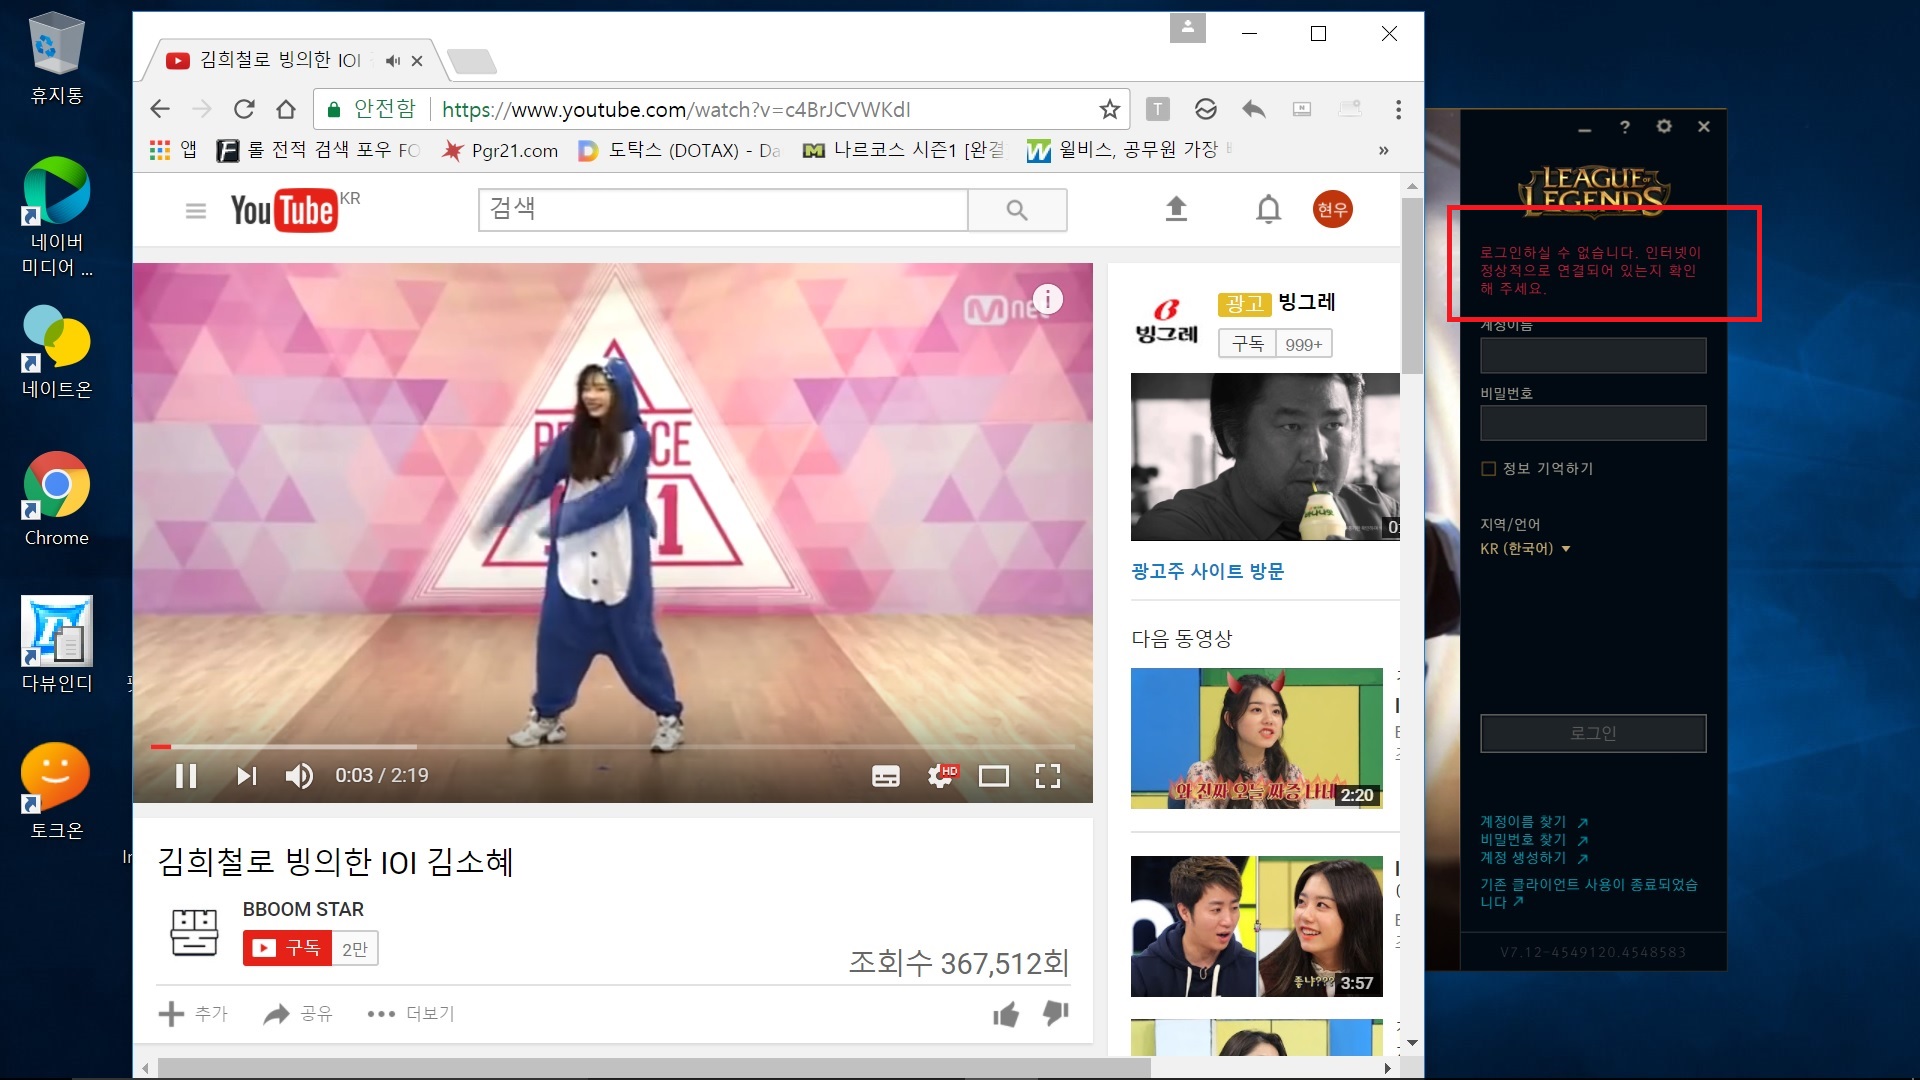Click the League client password field

click(x=1593, y=423)
